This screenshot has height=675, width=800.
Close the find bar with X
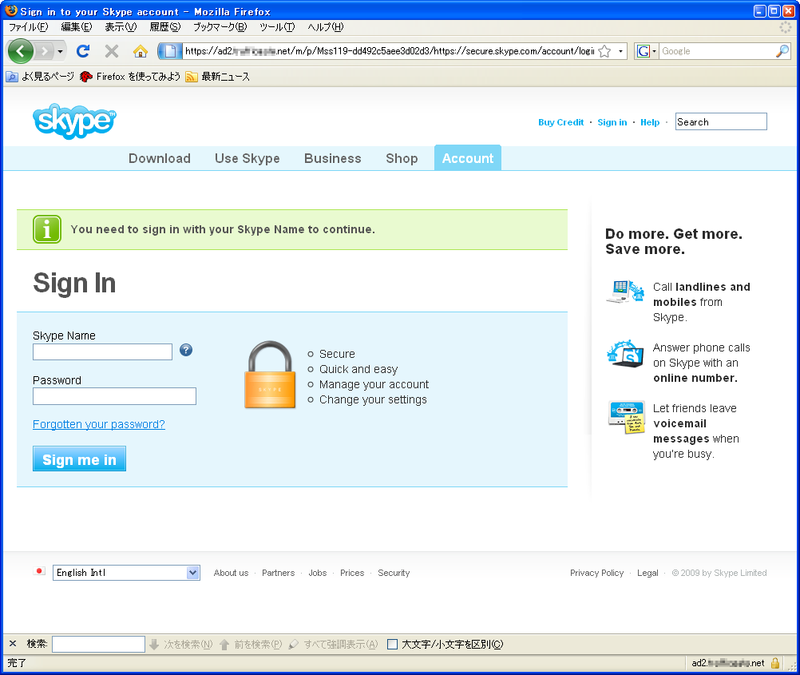13,644
